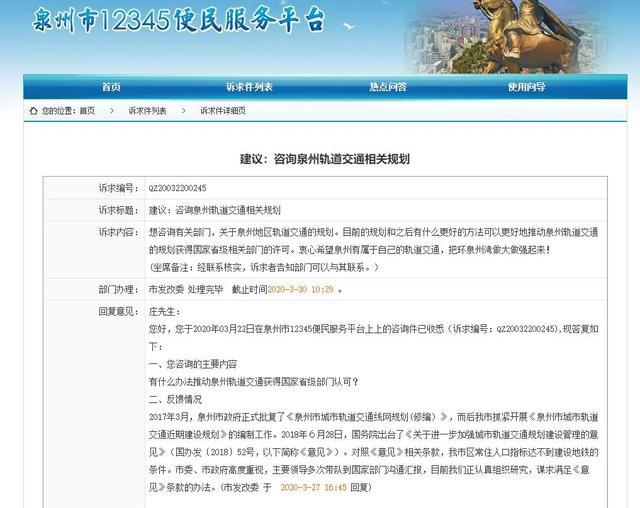The width and height of the screenshot is (640, 508).
Task: Go to 诉求件列表 in the breadcrumb
Action: 147,111
